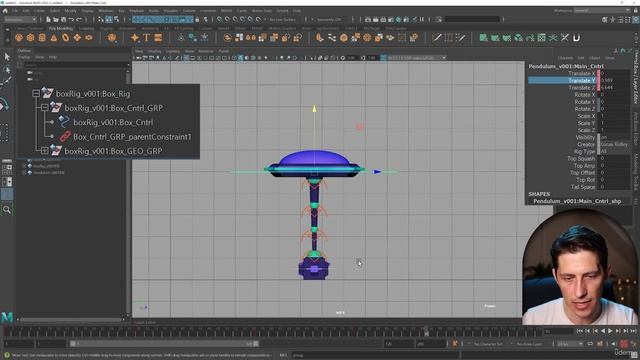Image resolution: width=640 pixels, height=360 pixels.
Task: Open the File menu
Action: point(15,11)
